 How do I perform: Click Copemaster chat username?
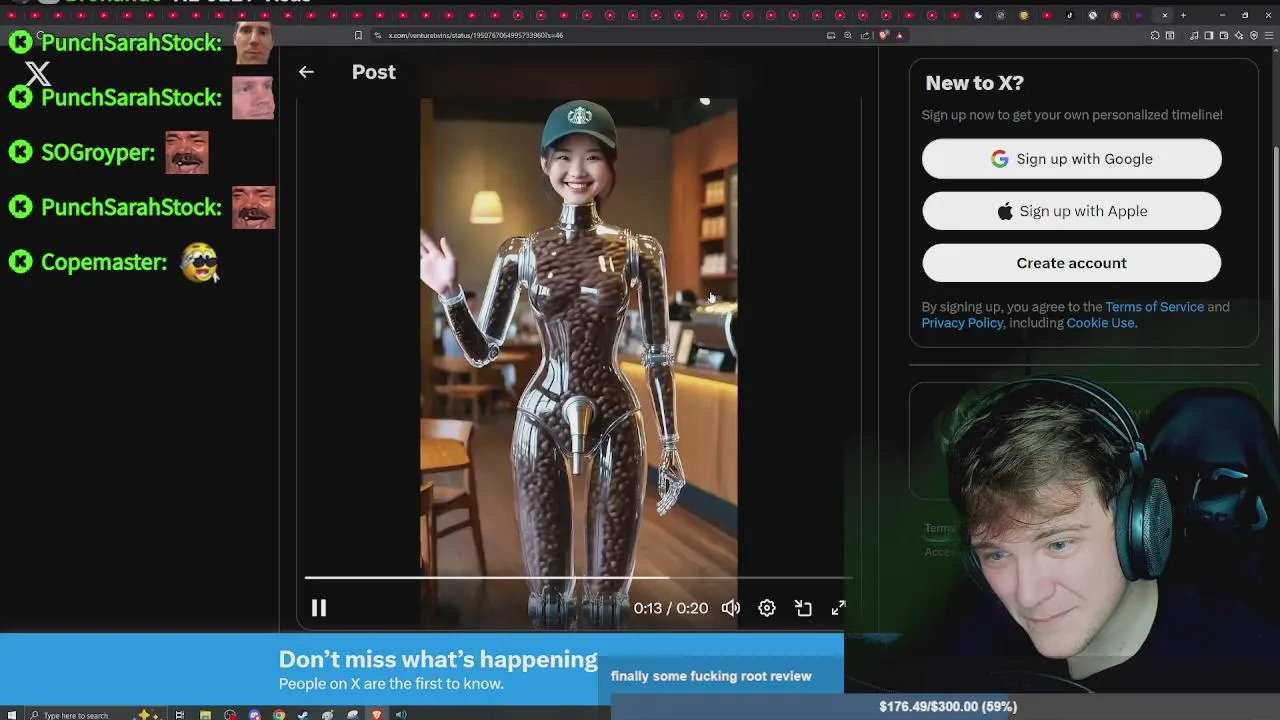pos(104,262)
